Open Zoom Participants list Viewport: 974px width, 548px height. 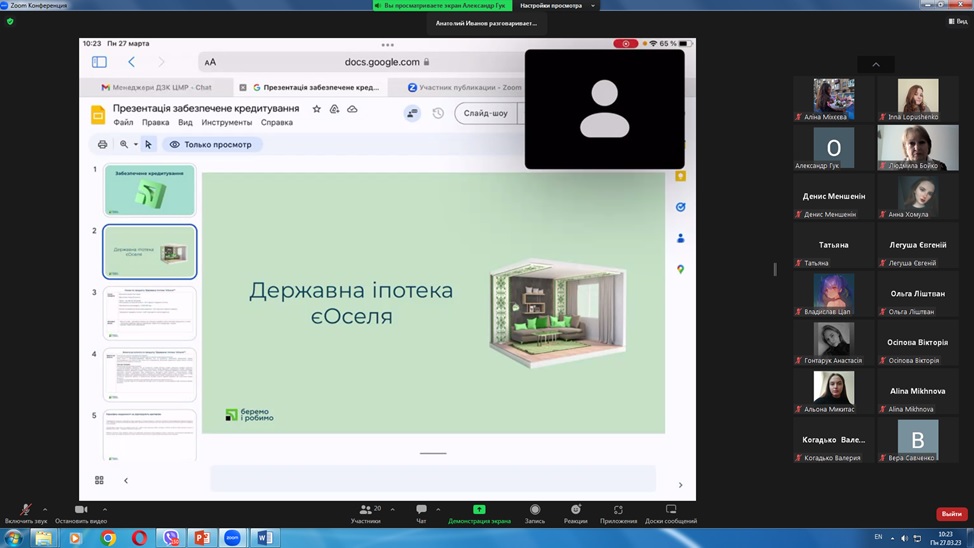tap(367, 513)
